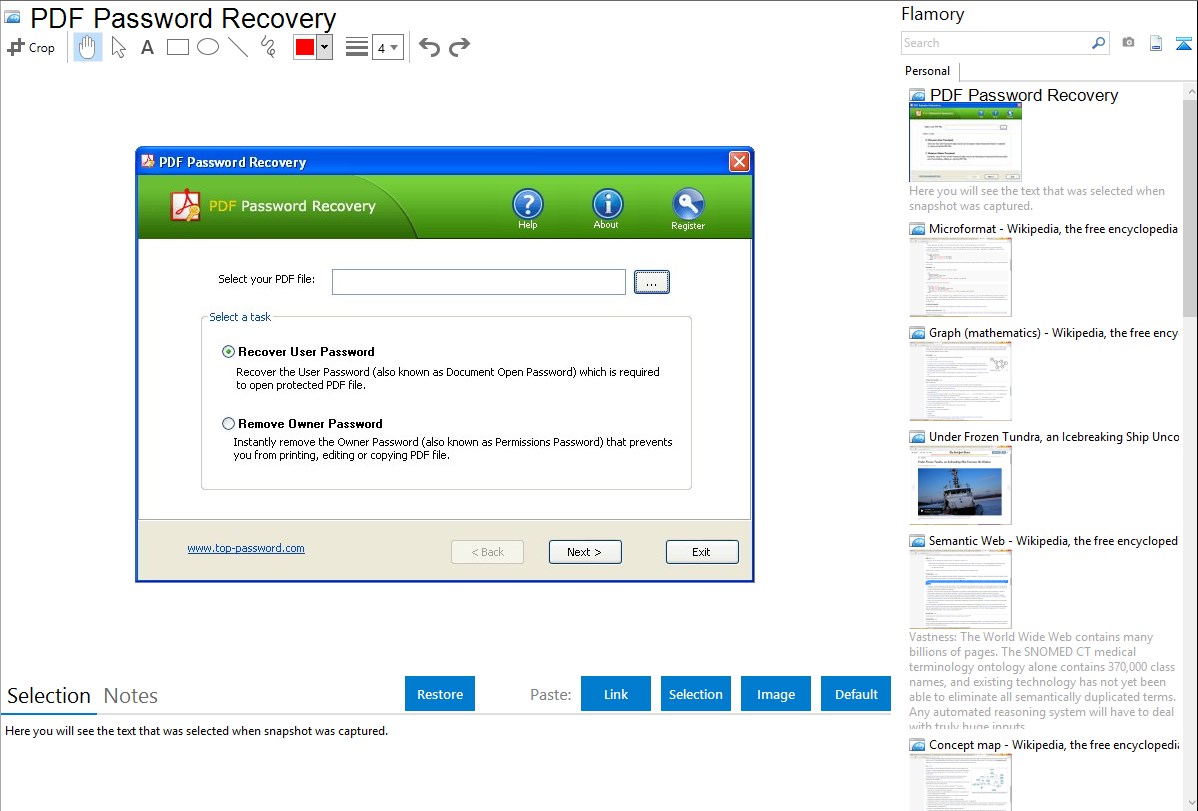Screen dimensions: 1198x811
Task: Click the red color swatch
Action: coord(305,47)
